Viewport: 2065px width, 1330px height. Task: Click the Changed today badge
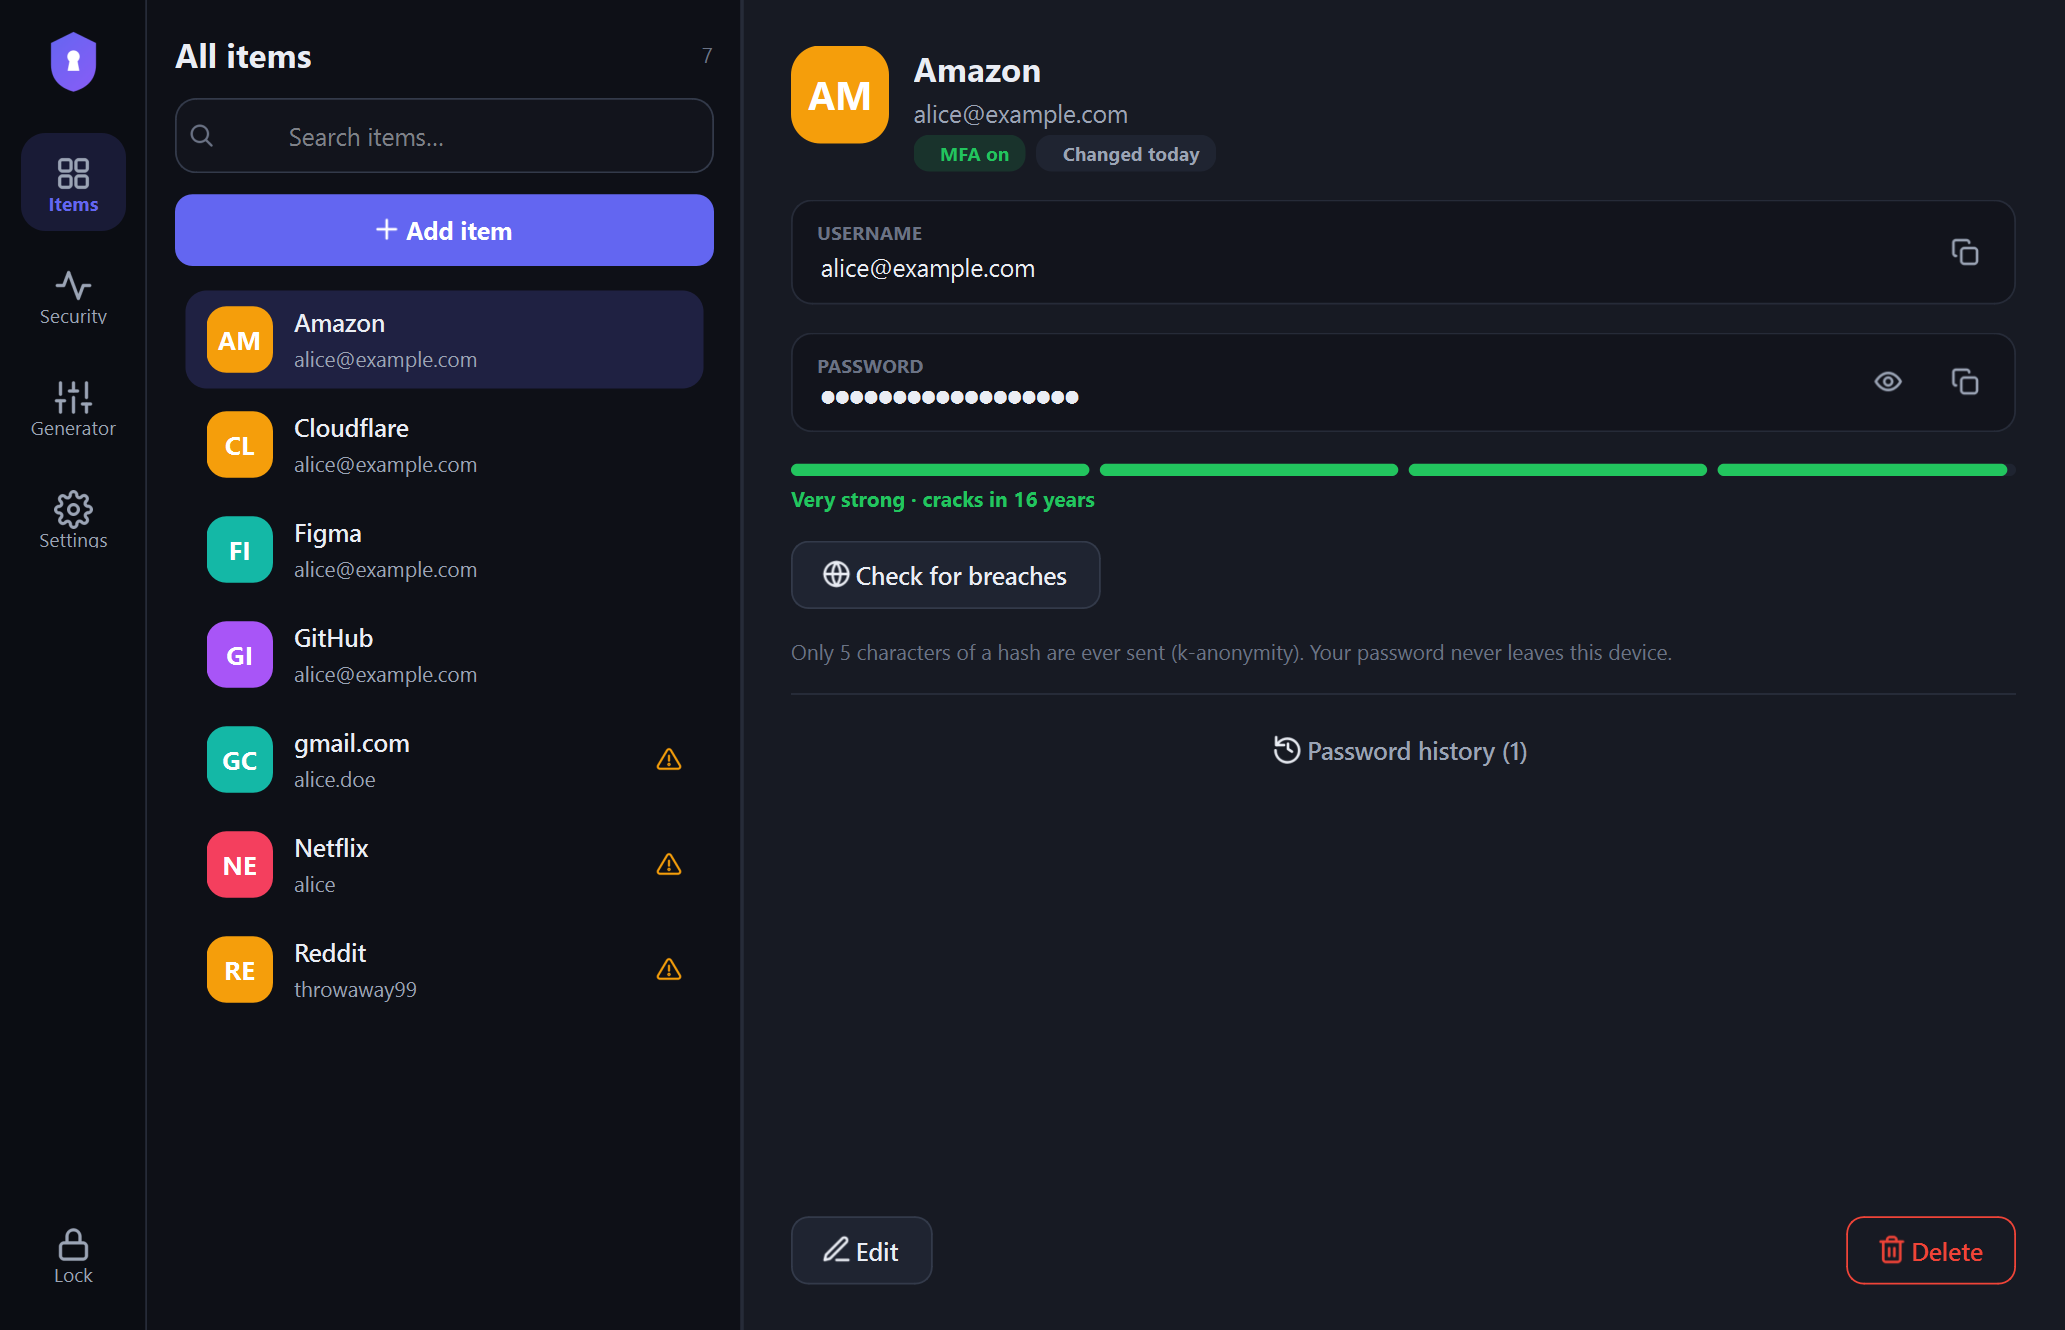pyautogui.click(x=1126, y=154)
